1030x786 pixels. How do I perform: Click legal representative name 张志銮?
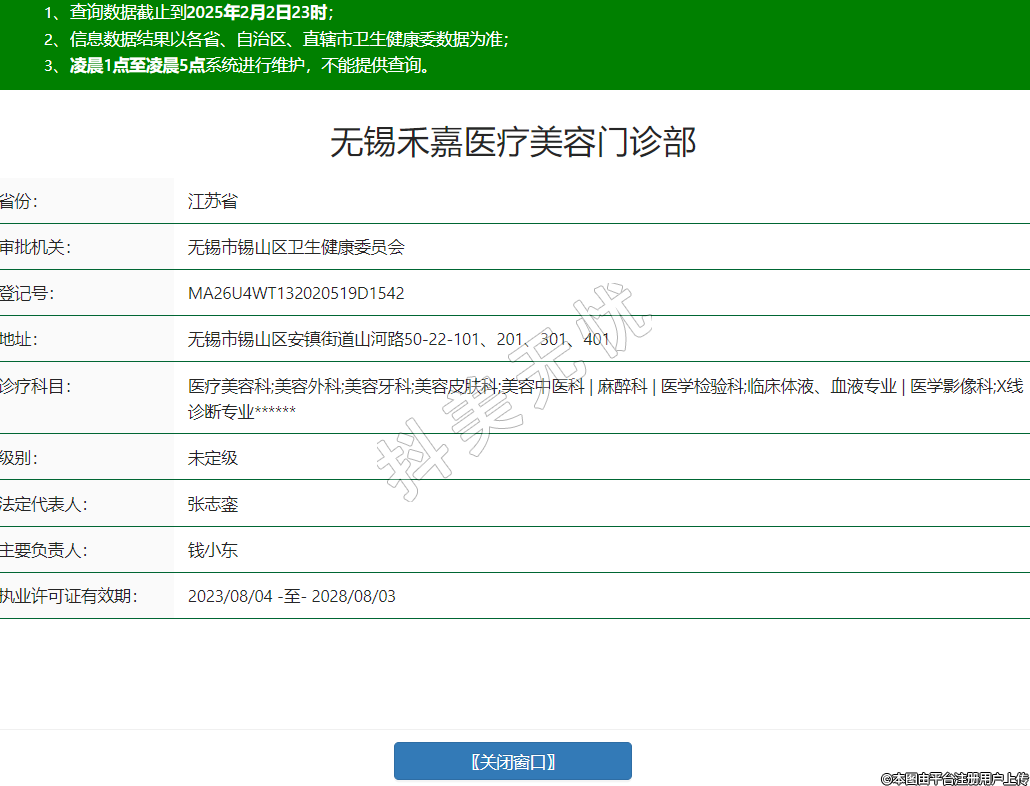213,504
